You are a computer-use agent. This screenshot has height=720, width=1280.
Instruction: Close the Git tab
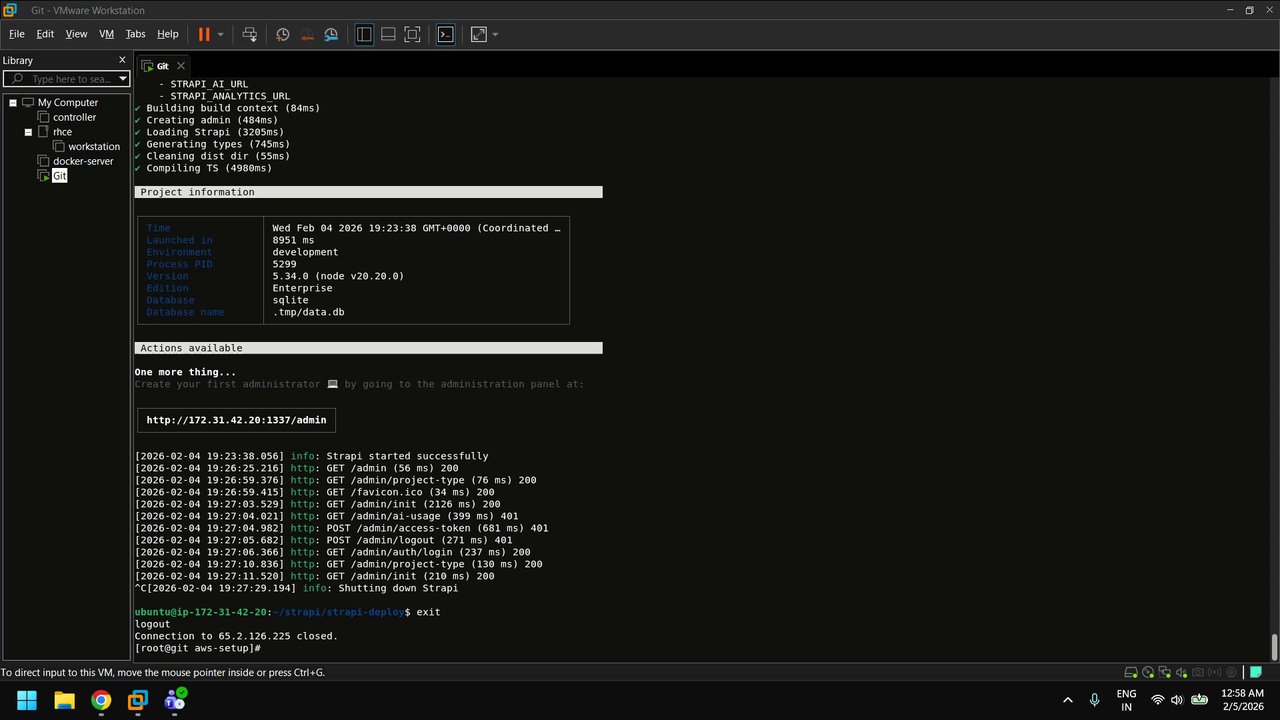coord(181,66)
